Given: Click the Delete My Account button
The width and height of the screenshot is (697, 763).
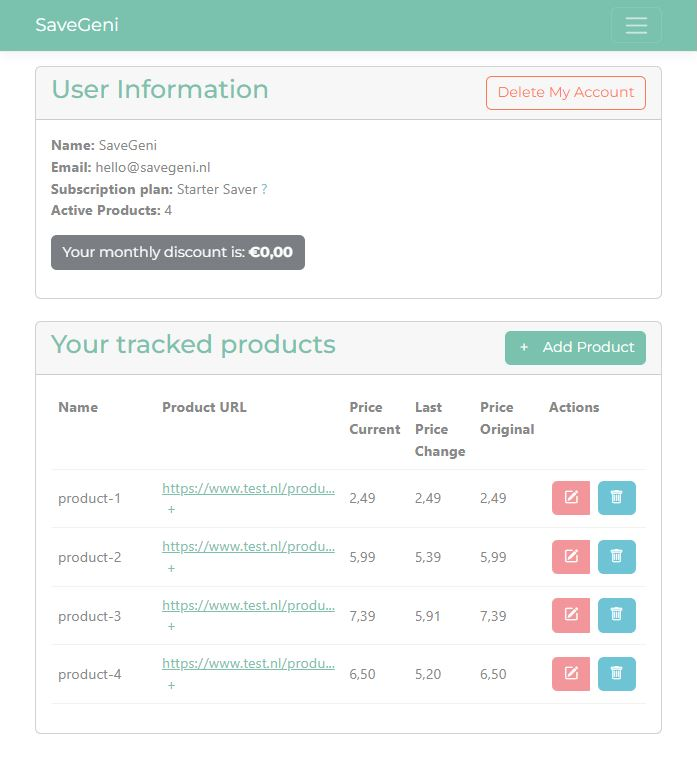Looking at the screenshot, I should point(565,93).
